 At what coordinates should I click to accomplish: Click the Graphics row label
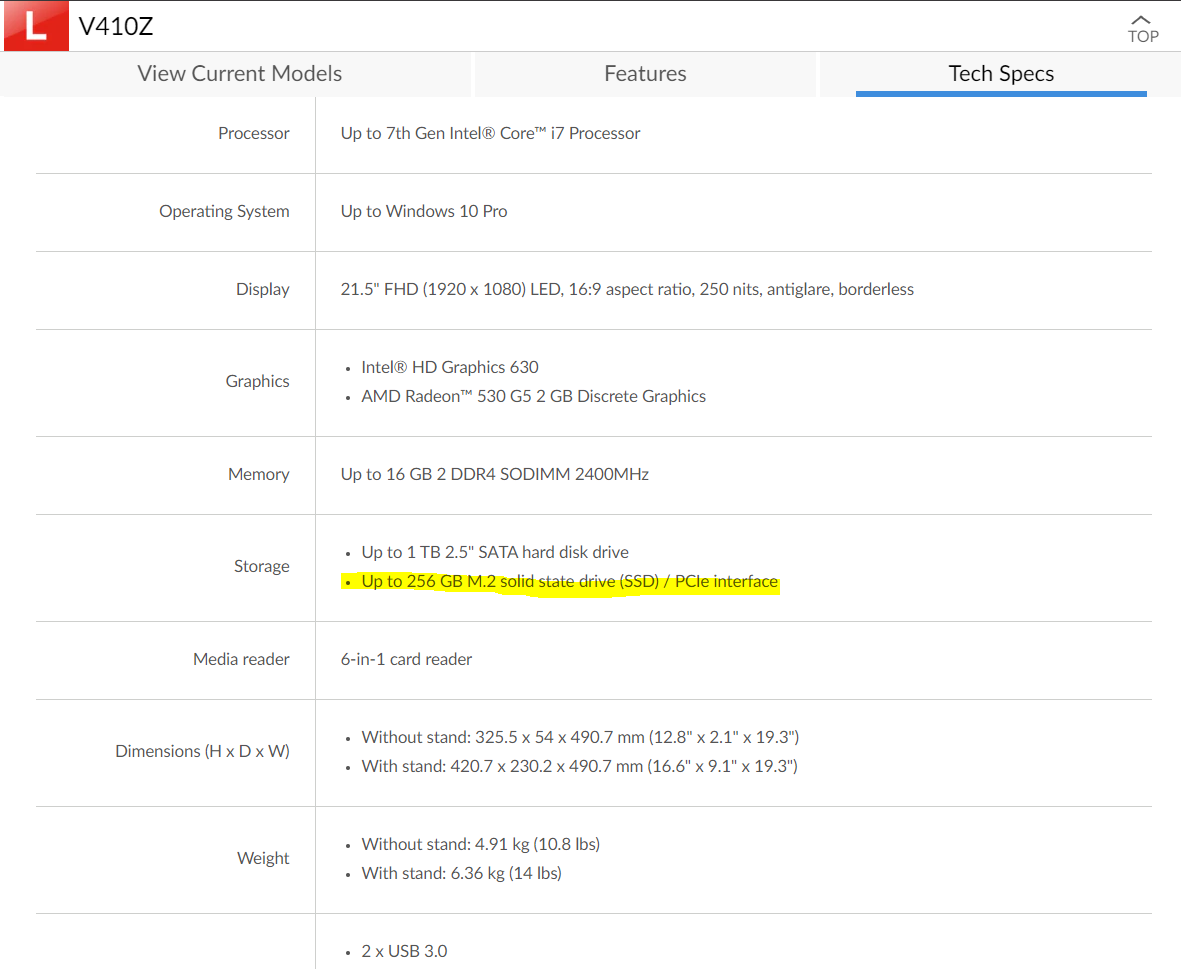257,381
